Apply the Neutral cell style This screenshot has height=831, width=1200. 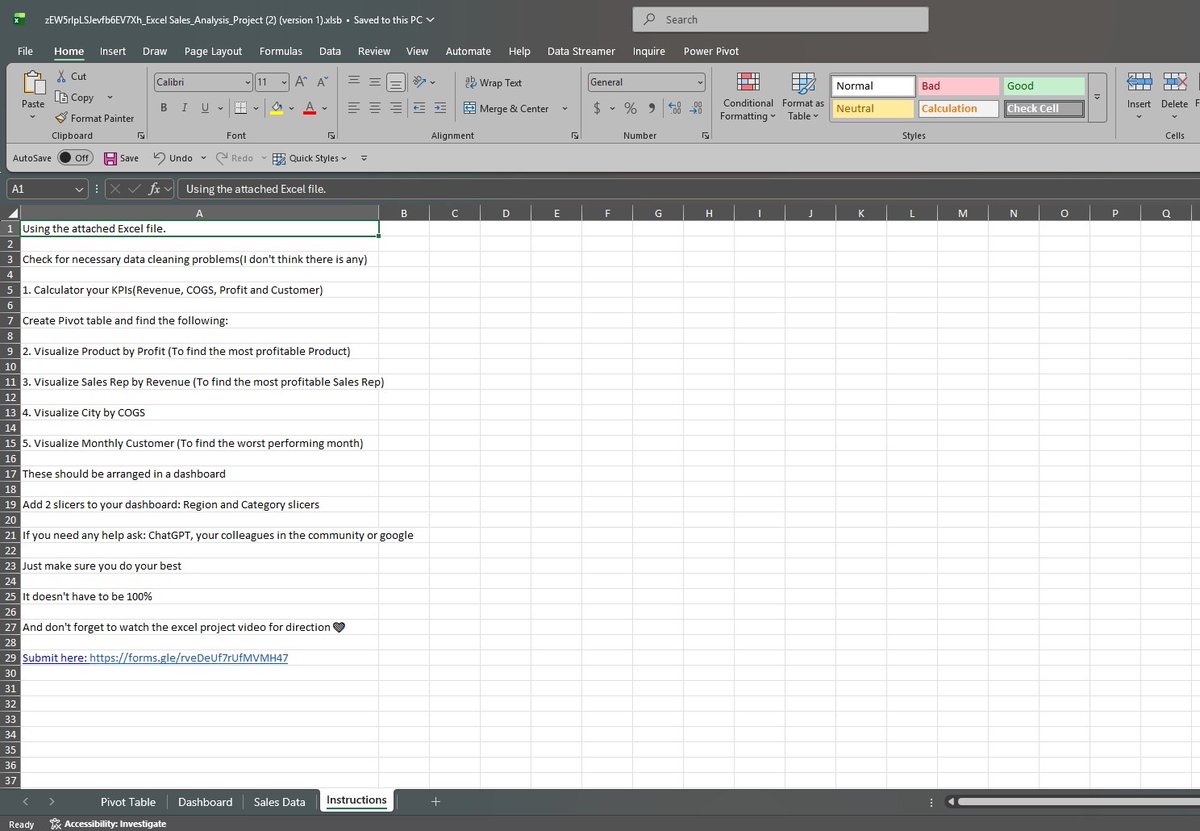click(872, 108)
